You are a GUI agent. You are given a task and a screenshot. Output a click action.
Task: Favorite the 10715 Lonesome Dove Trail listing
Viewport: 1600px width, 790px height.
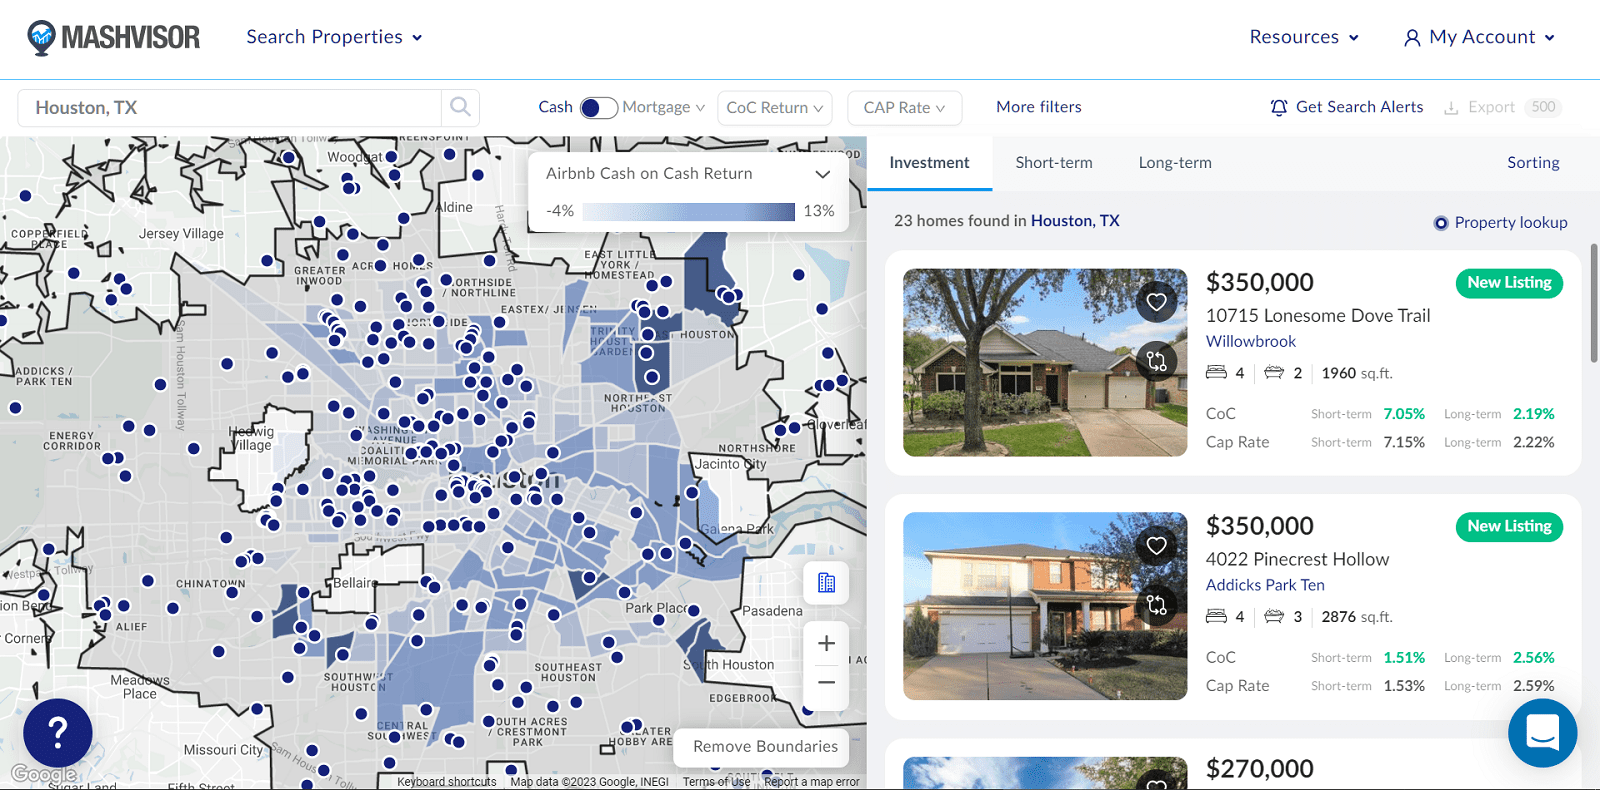1157,302
